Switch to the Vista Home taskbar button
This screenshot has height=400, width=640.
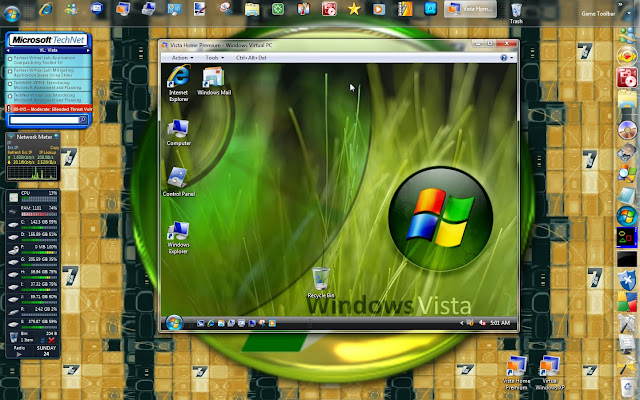470,9
